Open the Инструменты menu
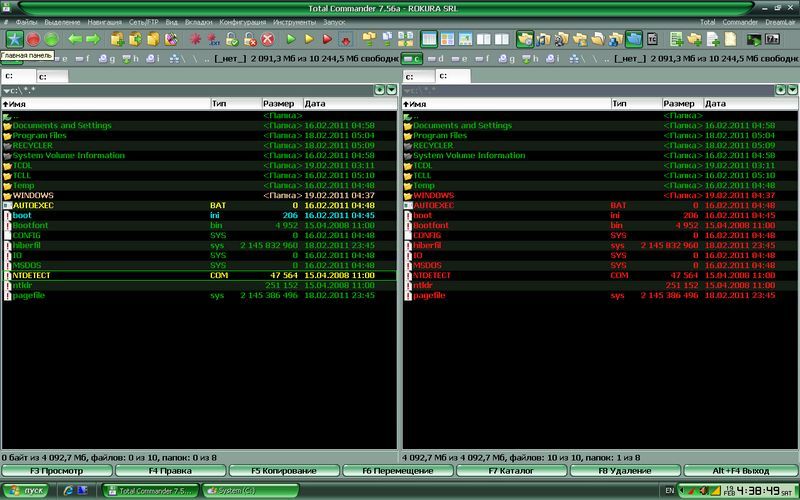Image resolution: width=800 pixels, height=500 pixels. coord(296,21)
